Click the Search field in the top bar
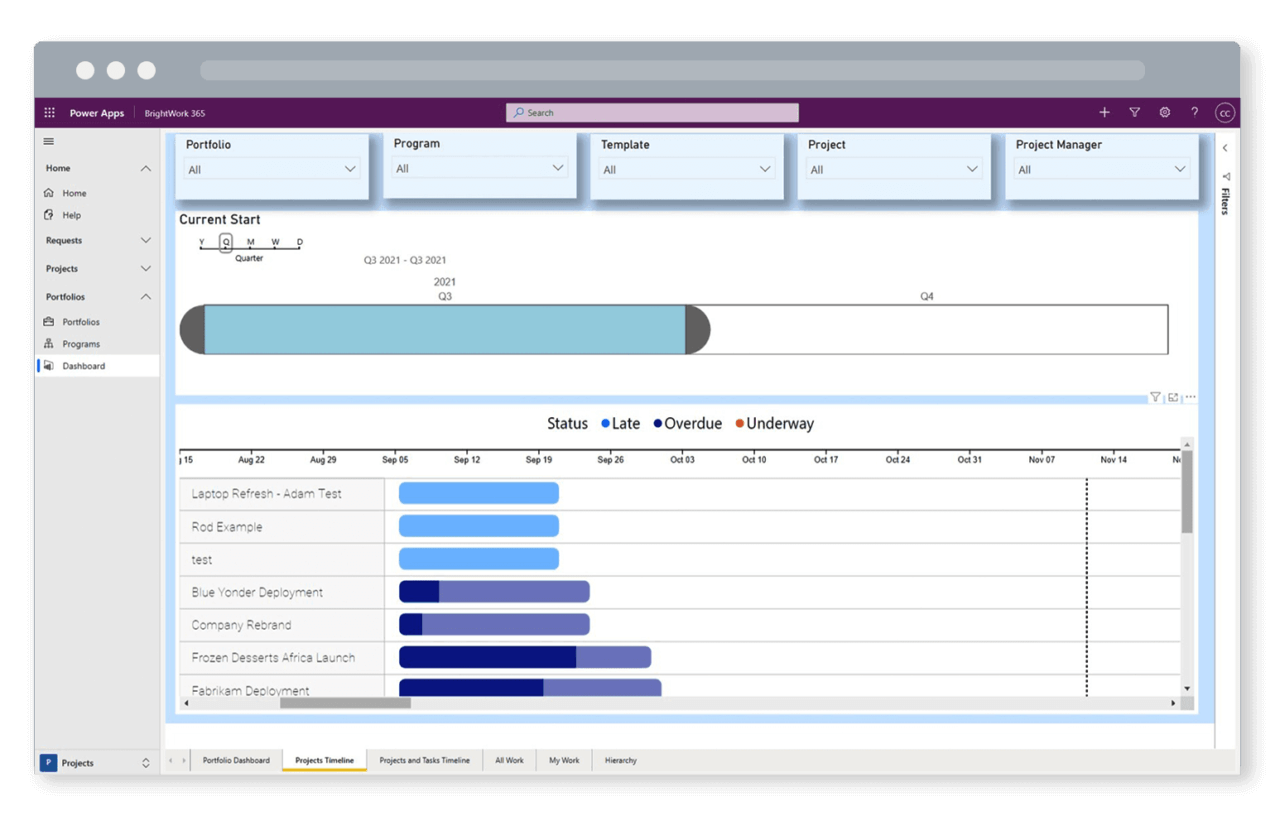This screenshot has height=835, width=1280. click(x=652, y=112)
